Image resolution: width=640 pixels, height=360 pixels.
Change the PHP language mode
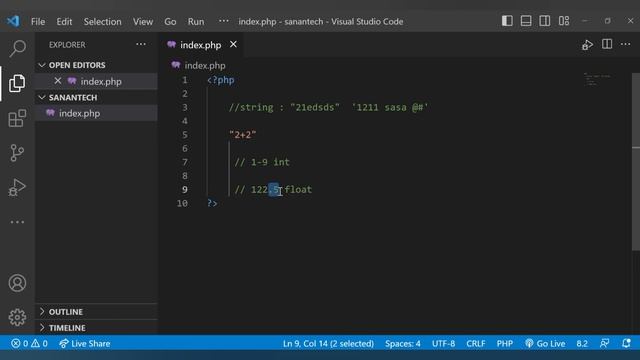tap(505, 343)
